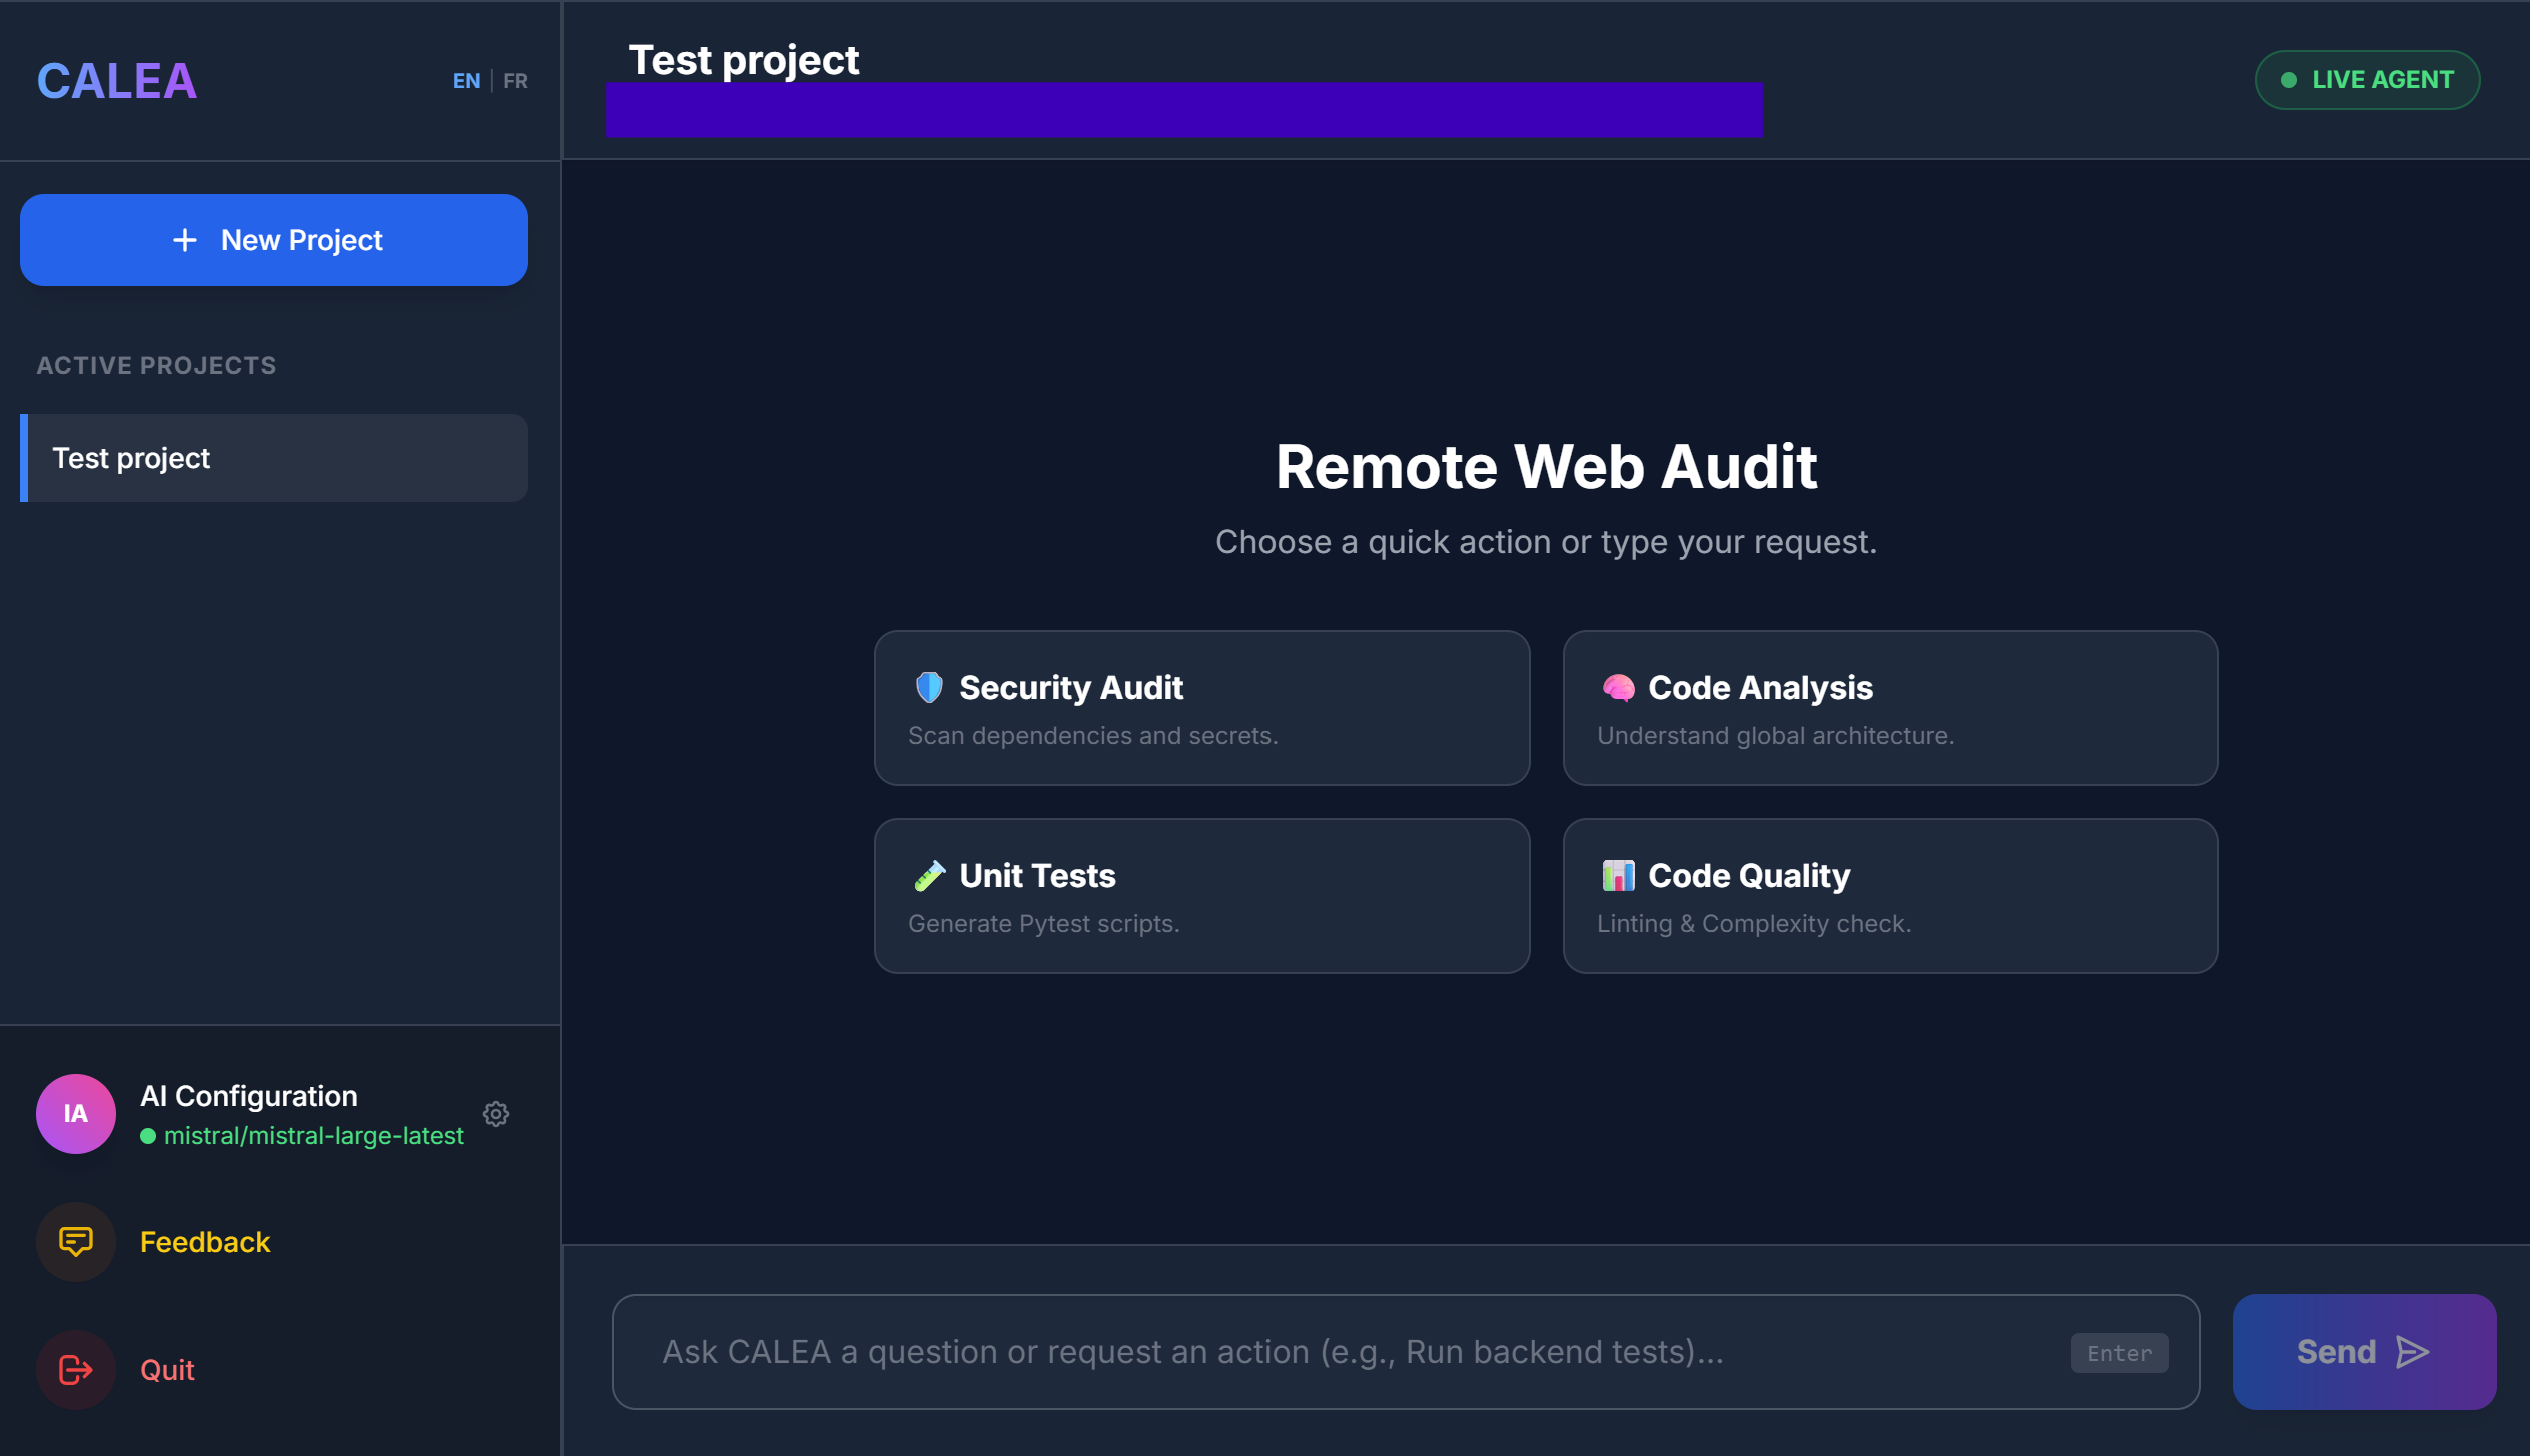The height and width of the screenshot is (1456, 2530).
Task: Click the Security Audit shield icon
Action: pyautogui.click(x=929, y=687)
